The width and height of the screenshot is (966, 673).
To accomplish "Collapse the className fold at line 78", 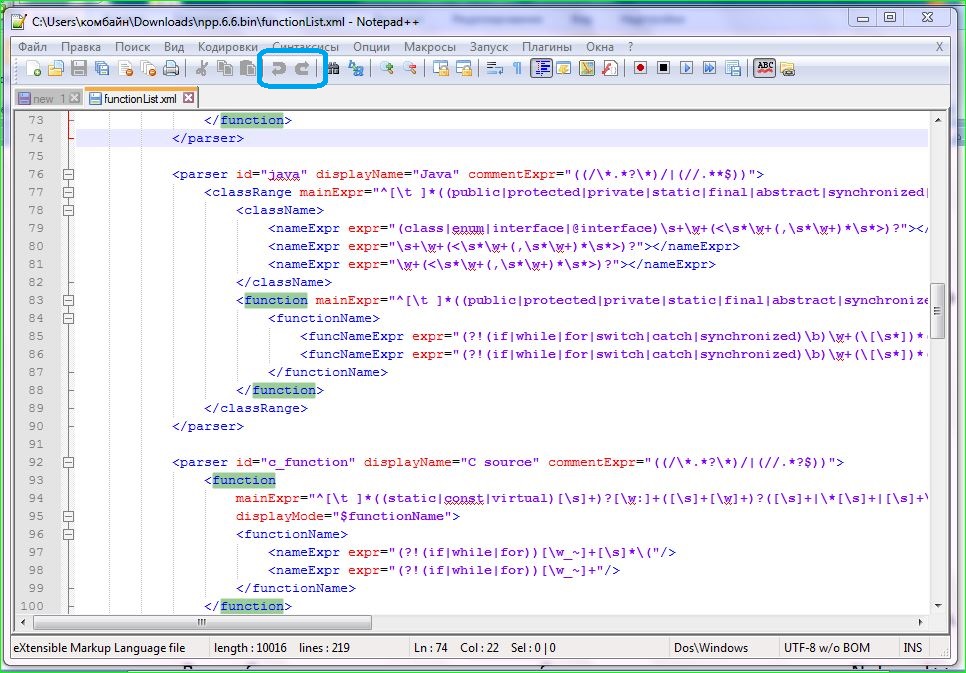I will click(68, 210).
